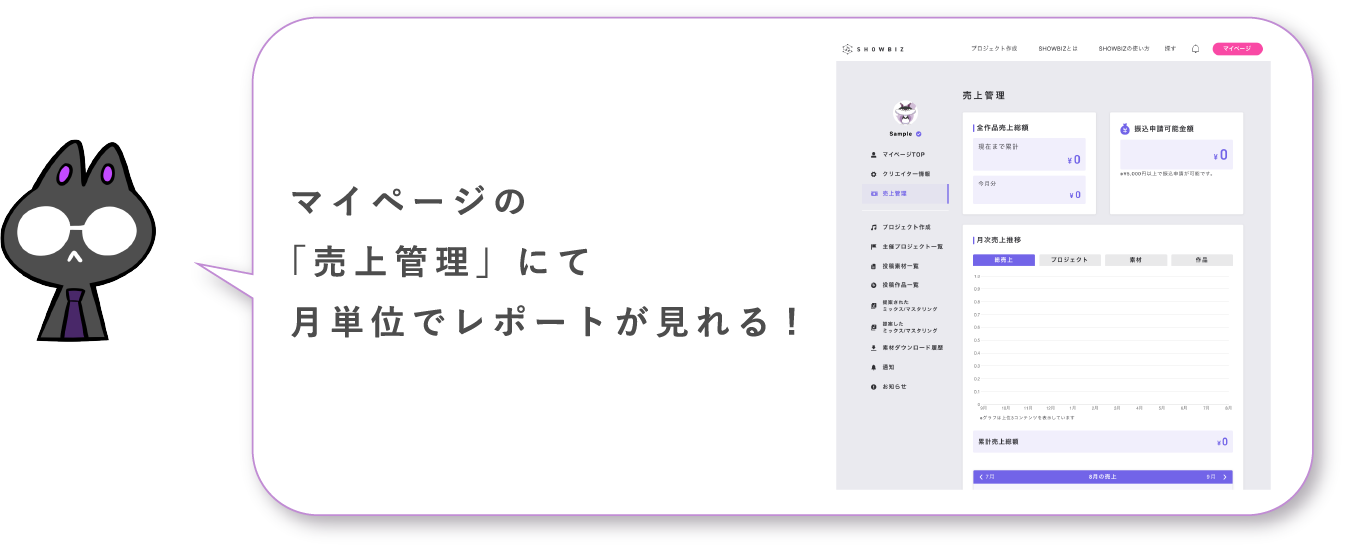Select the 総売上 chart tab
The image size is (1348, 550).
(x=1003, y=260)
